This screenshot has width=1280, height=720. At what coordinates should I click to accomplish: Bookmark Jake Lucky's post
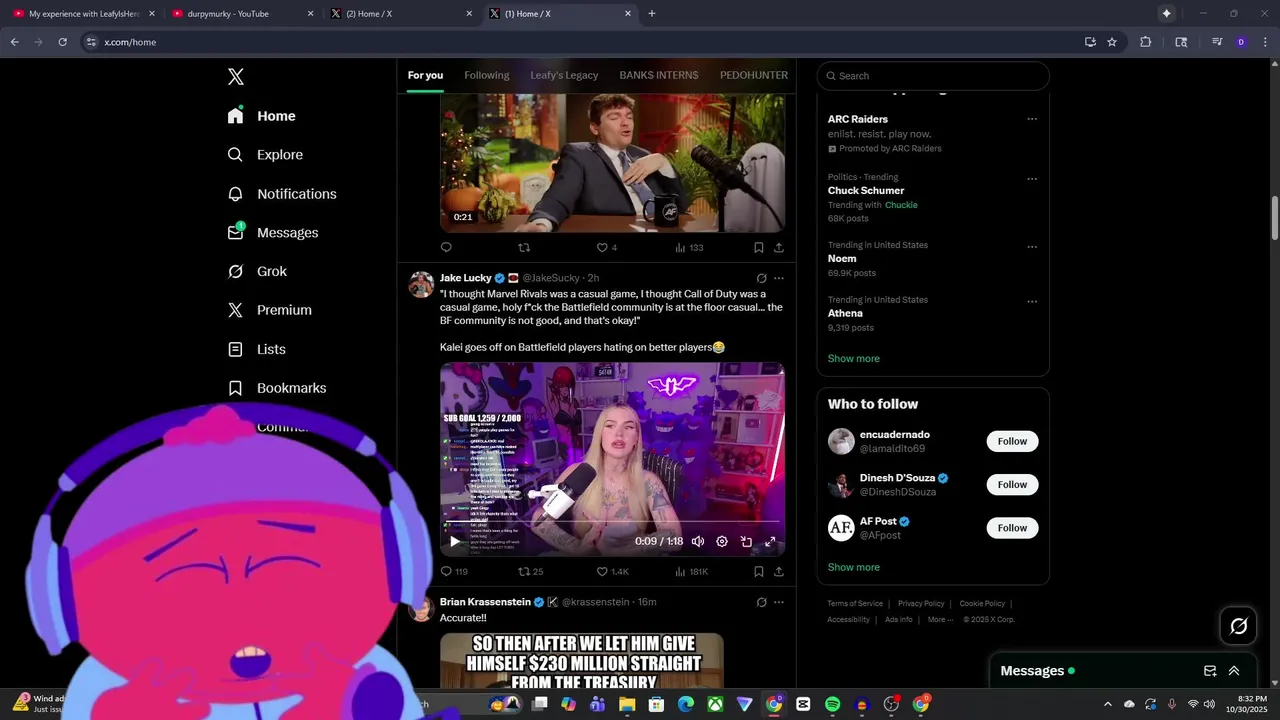[758, 572]
